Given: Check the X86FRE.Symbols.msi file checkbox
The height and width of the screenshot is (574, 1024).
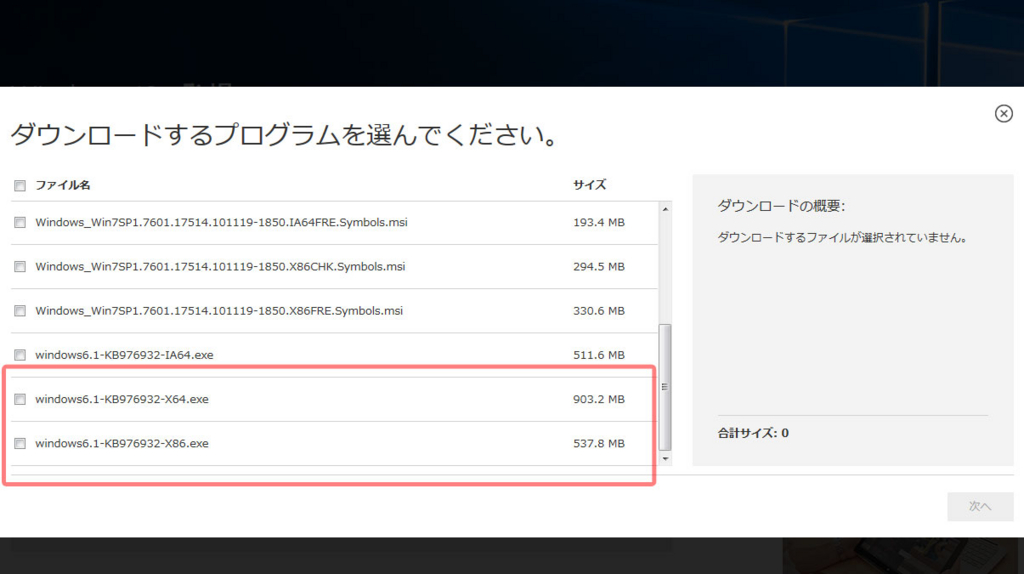Looking at the screenshot, I should point(20,311).
